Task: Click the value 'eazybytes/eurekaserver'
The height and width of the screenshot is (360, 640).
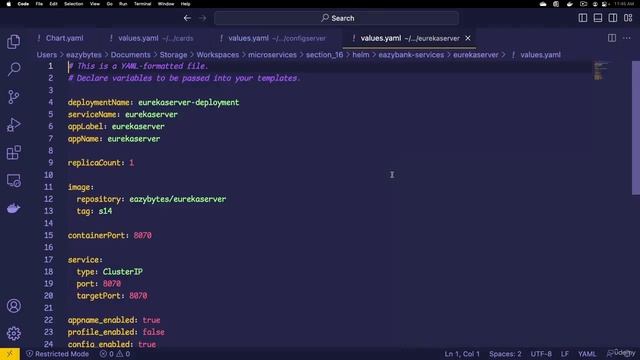Action: [x=178, y=199]
